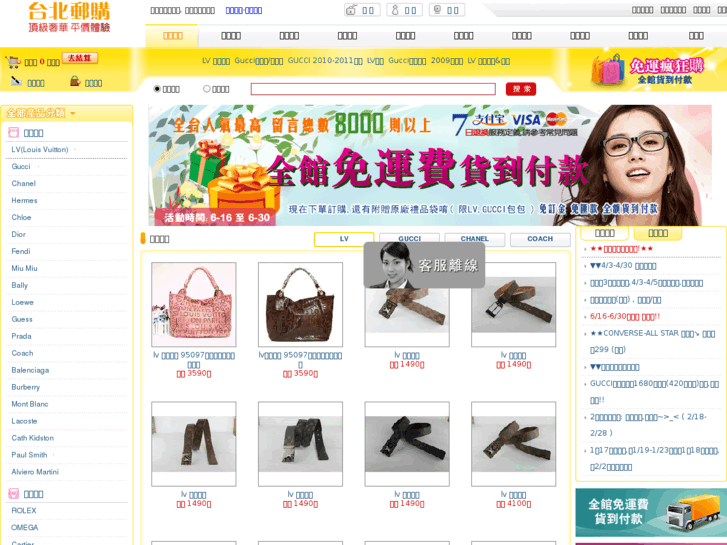
Task: Click the top bar padlock icon button
Action: point(362,10)
